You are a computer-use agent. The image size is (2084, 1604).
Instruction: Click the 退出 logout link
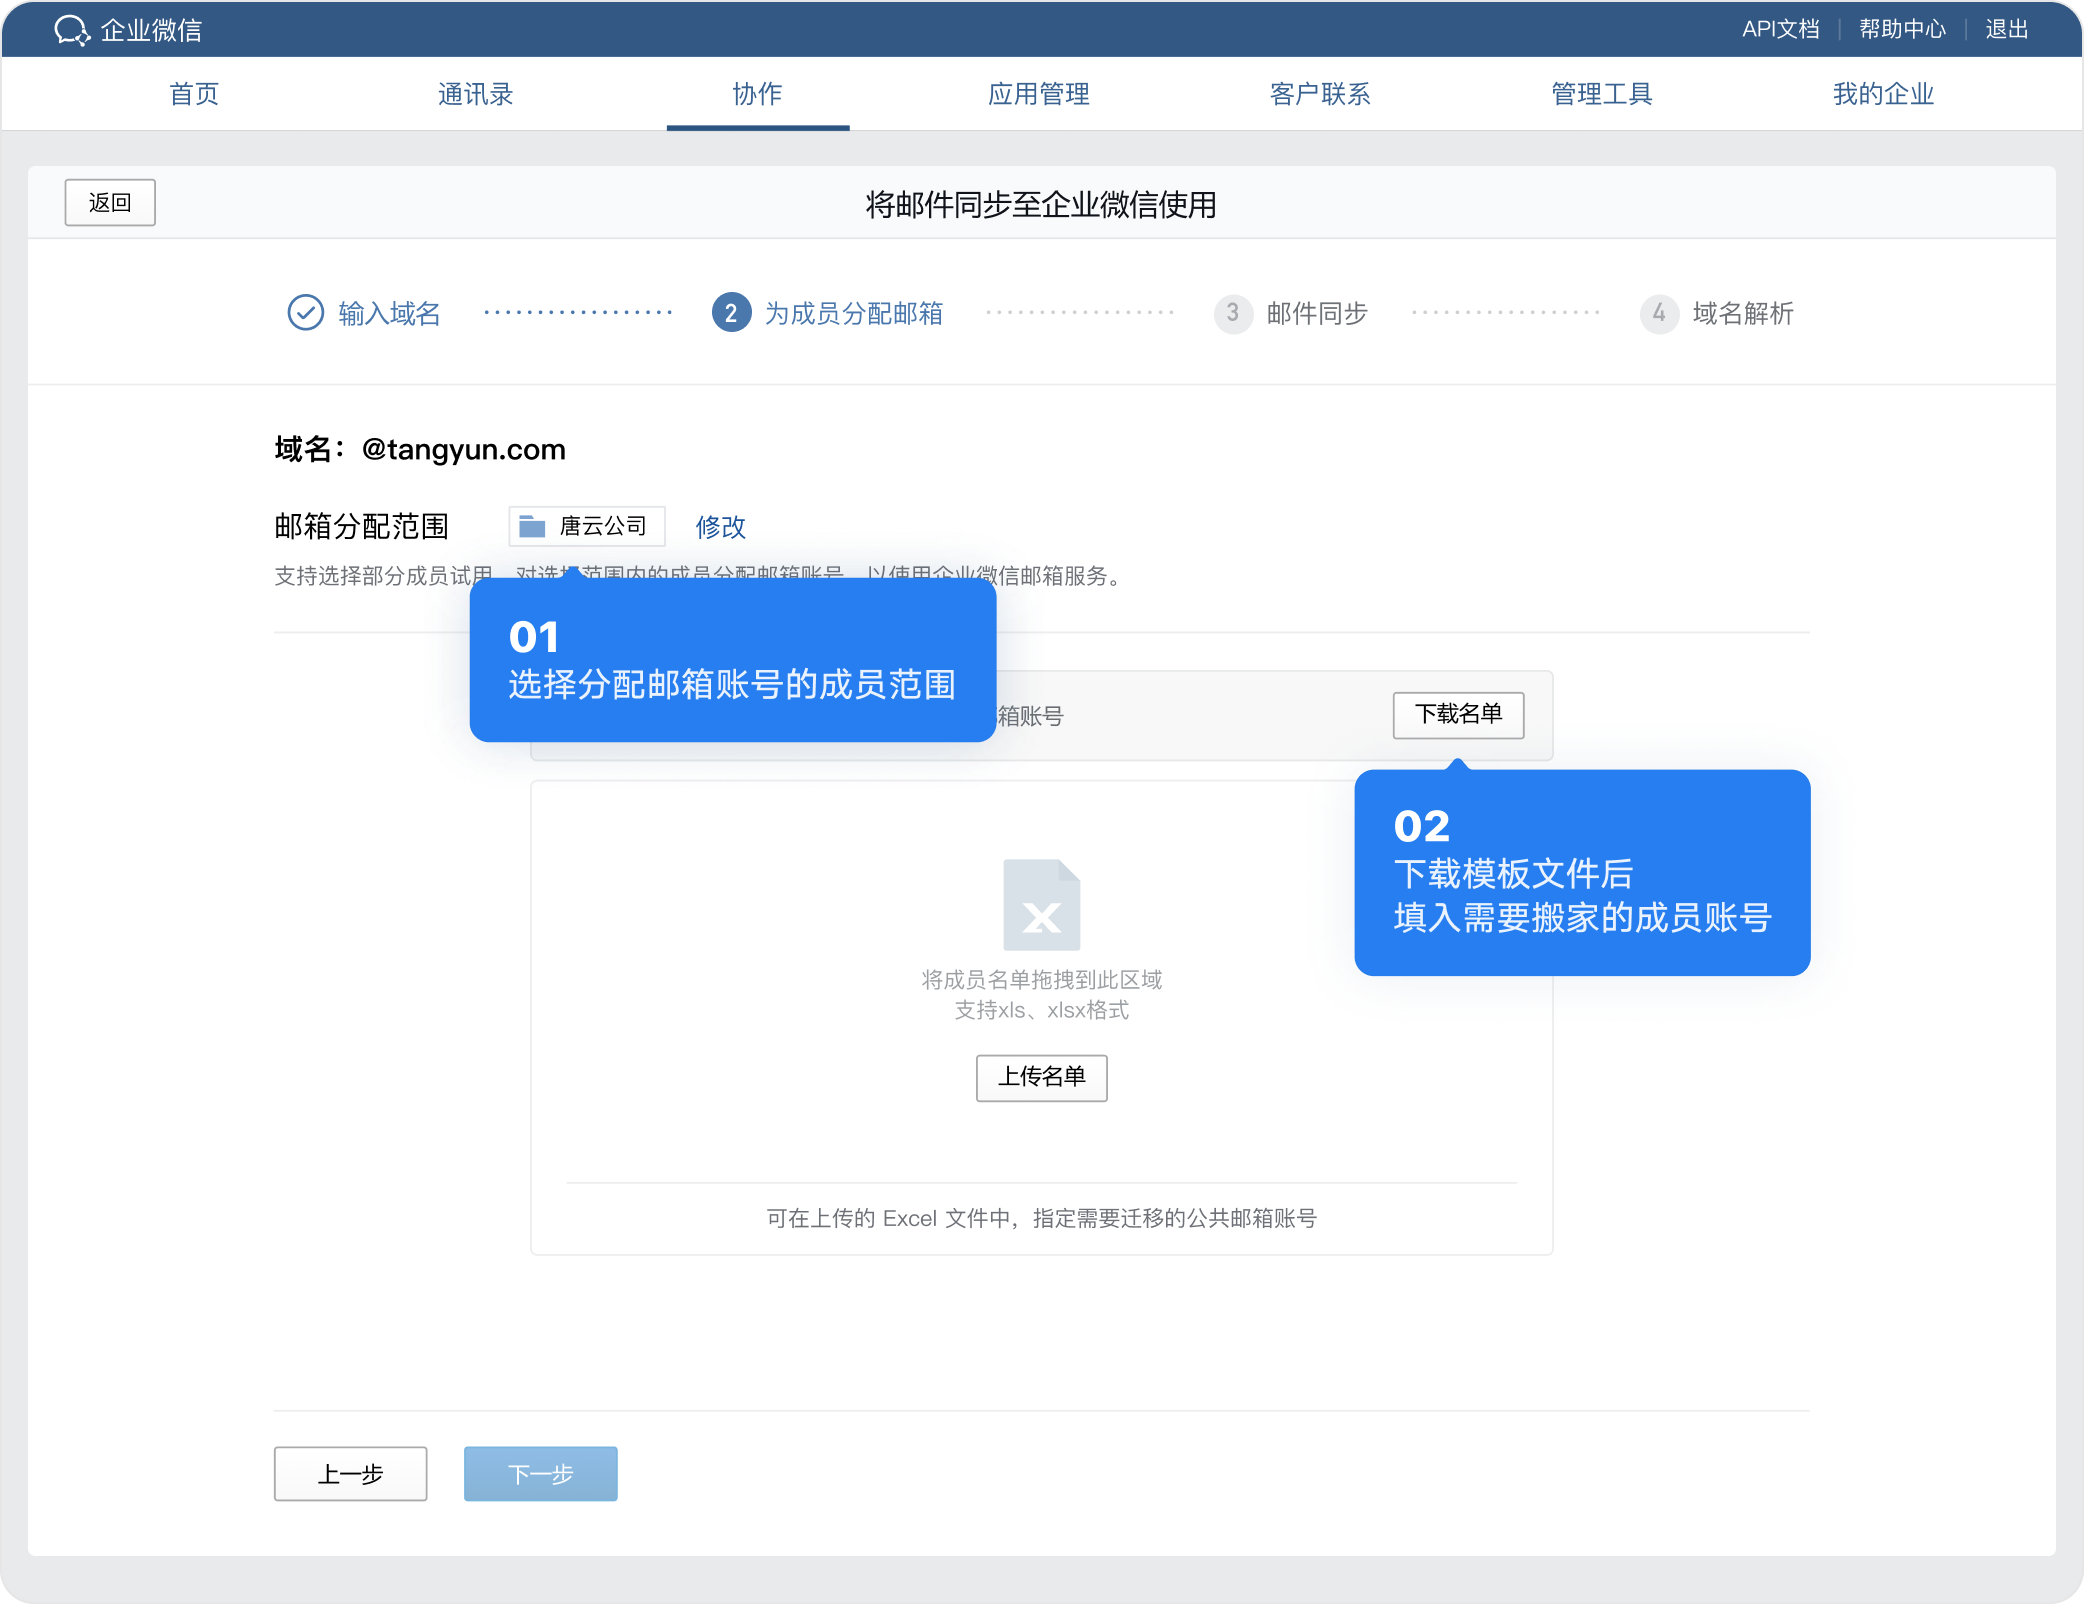point(2005,29)
